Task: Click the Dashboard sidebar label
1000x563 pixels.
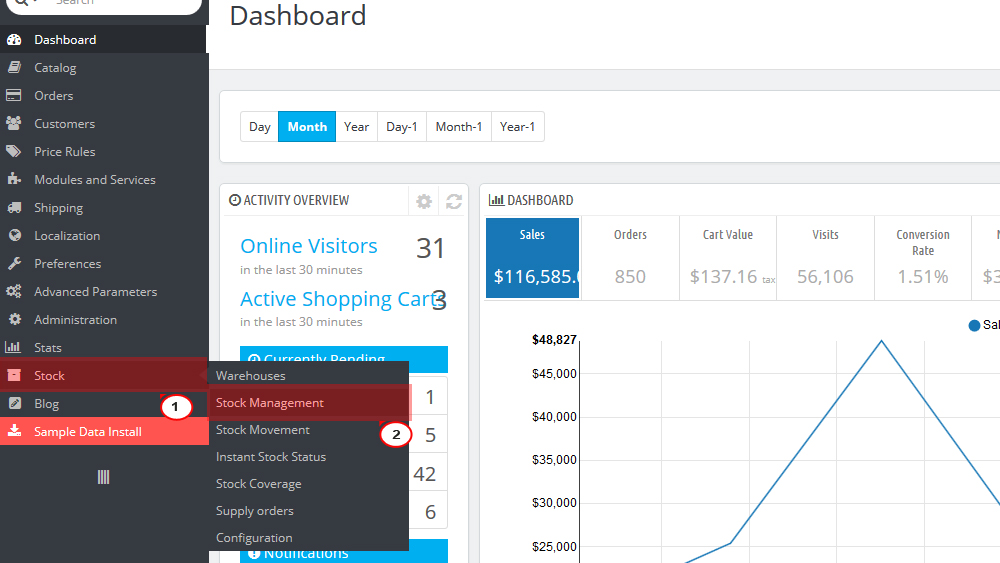Action: 65,40
